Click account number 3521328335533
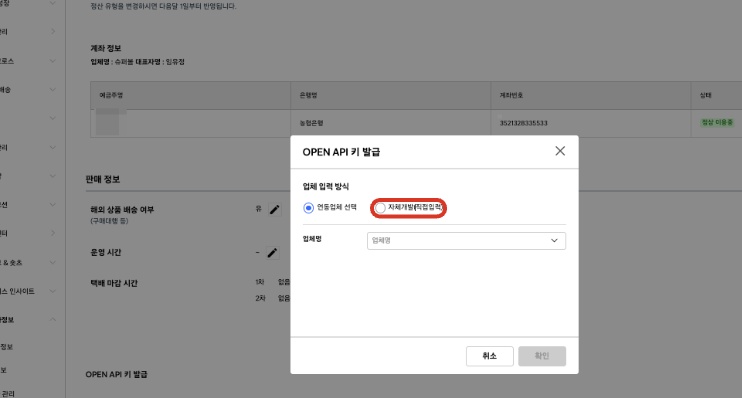 [523, 123]
